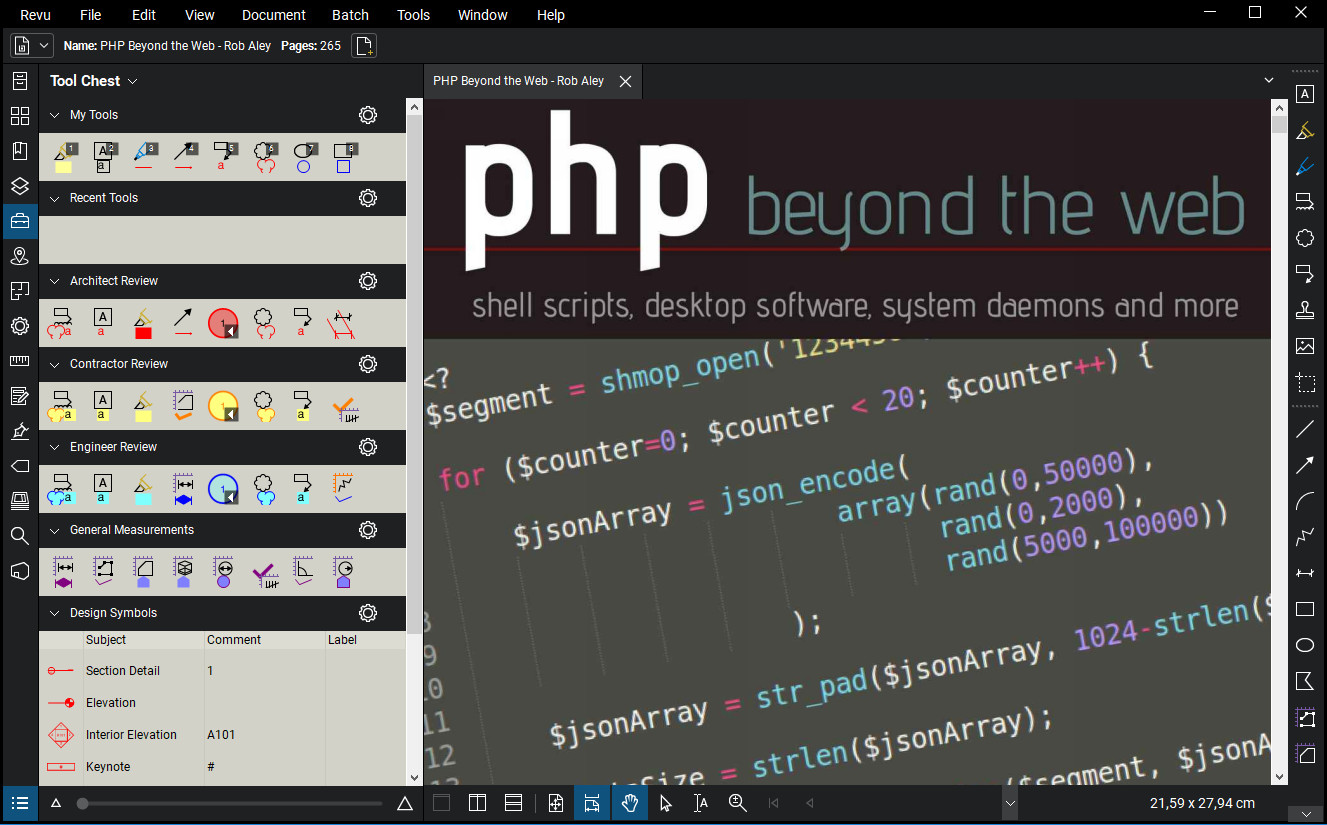Open the Batch menu

(x=350, y=15)
